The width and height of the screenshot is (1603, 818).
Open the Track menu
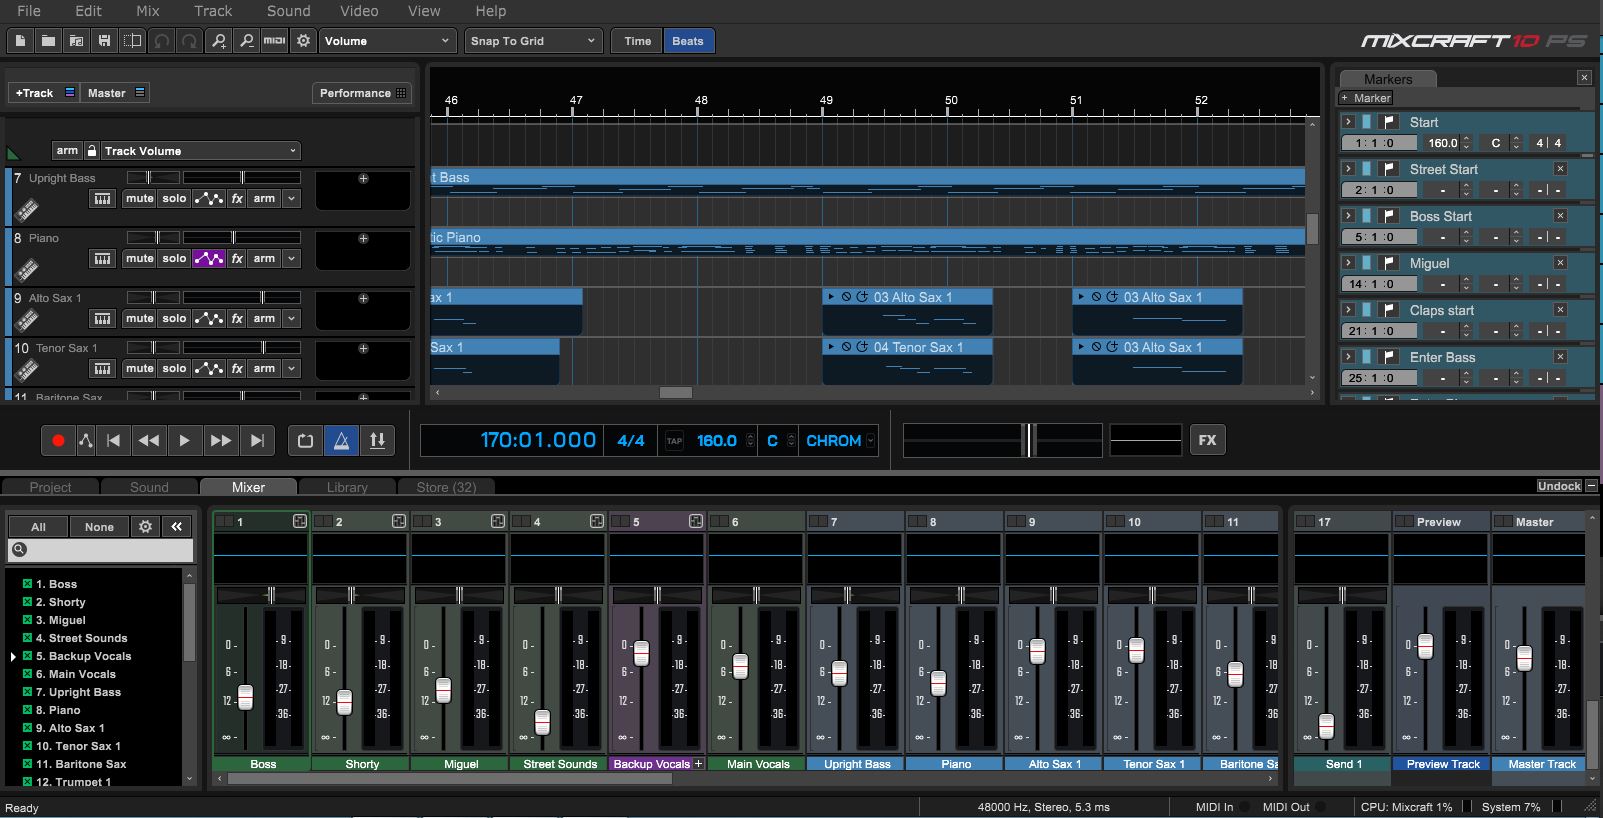tap(213, 11)
